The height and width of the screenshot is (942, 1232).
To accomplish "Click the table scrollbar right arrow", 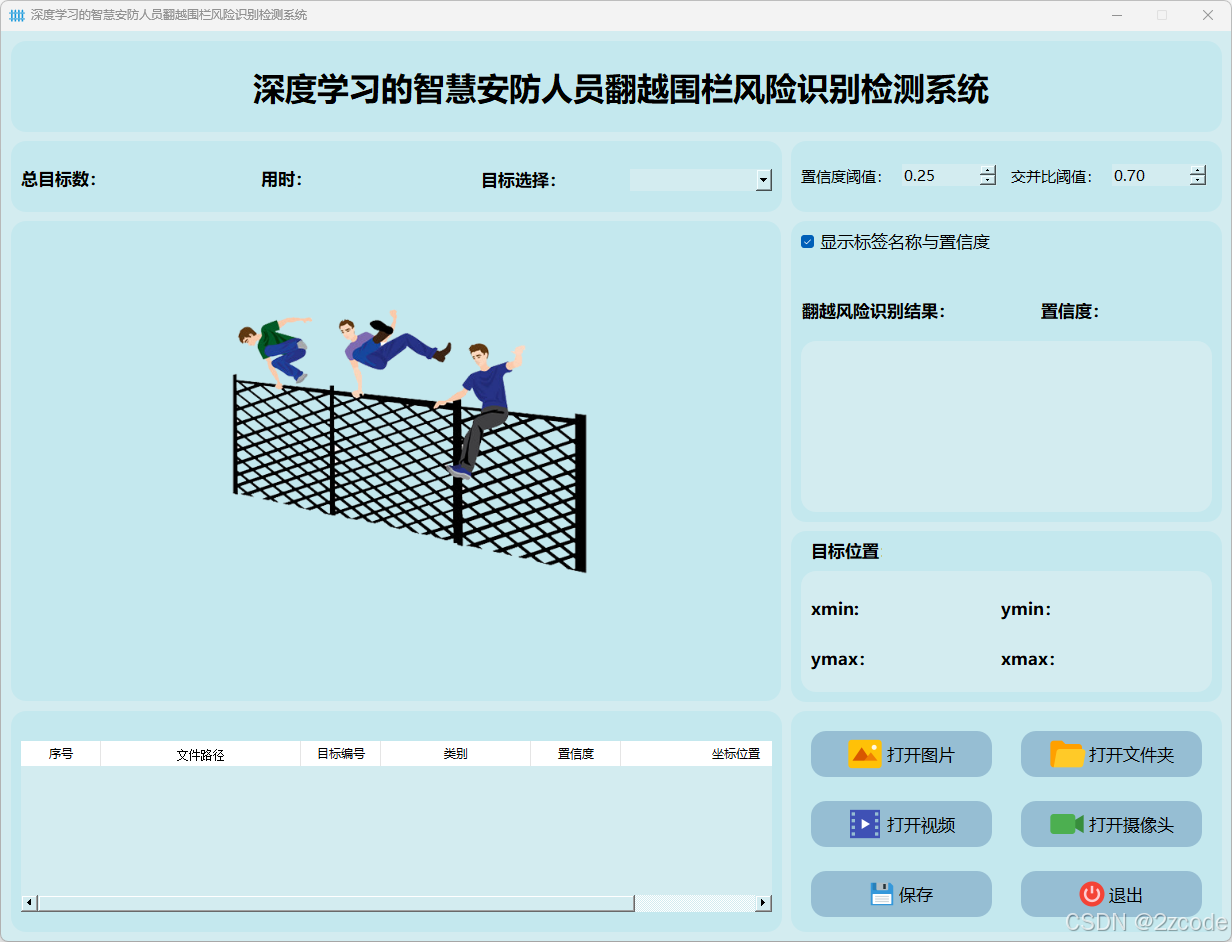I will (763, 903).
